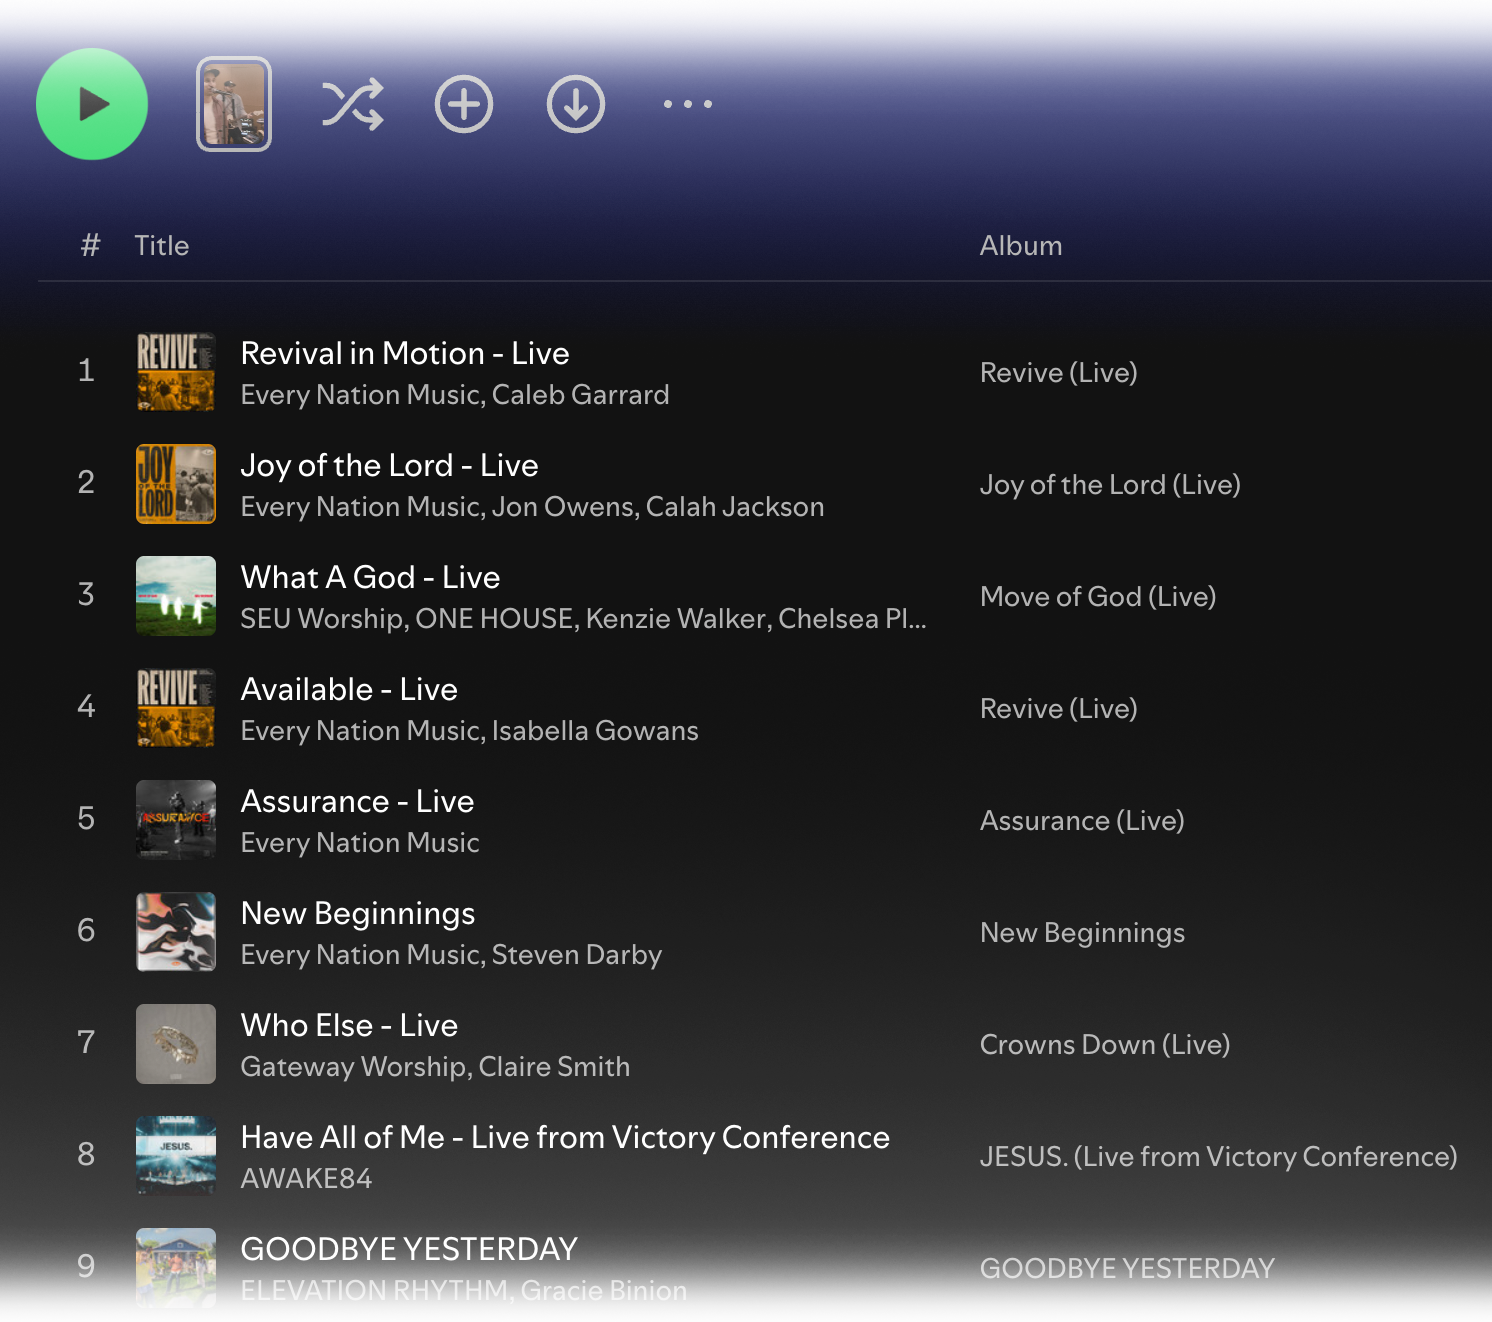Click the Assurance - Live cover art
1492x1322 pixels.
click(176, 820)
